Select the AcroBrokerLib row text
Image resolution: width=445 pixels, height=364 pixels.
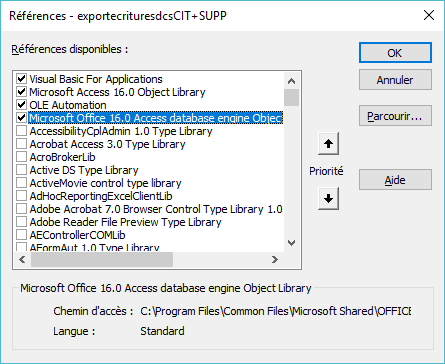[63, 157]
